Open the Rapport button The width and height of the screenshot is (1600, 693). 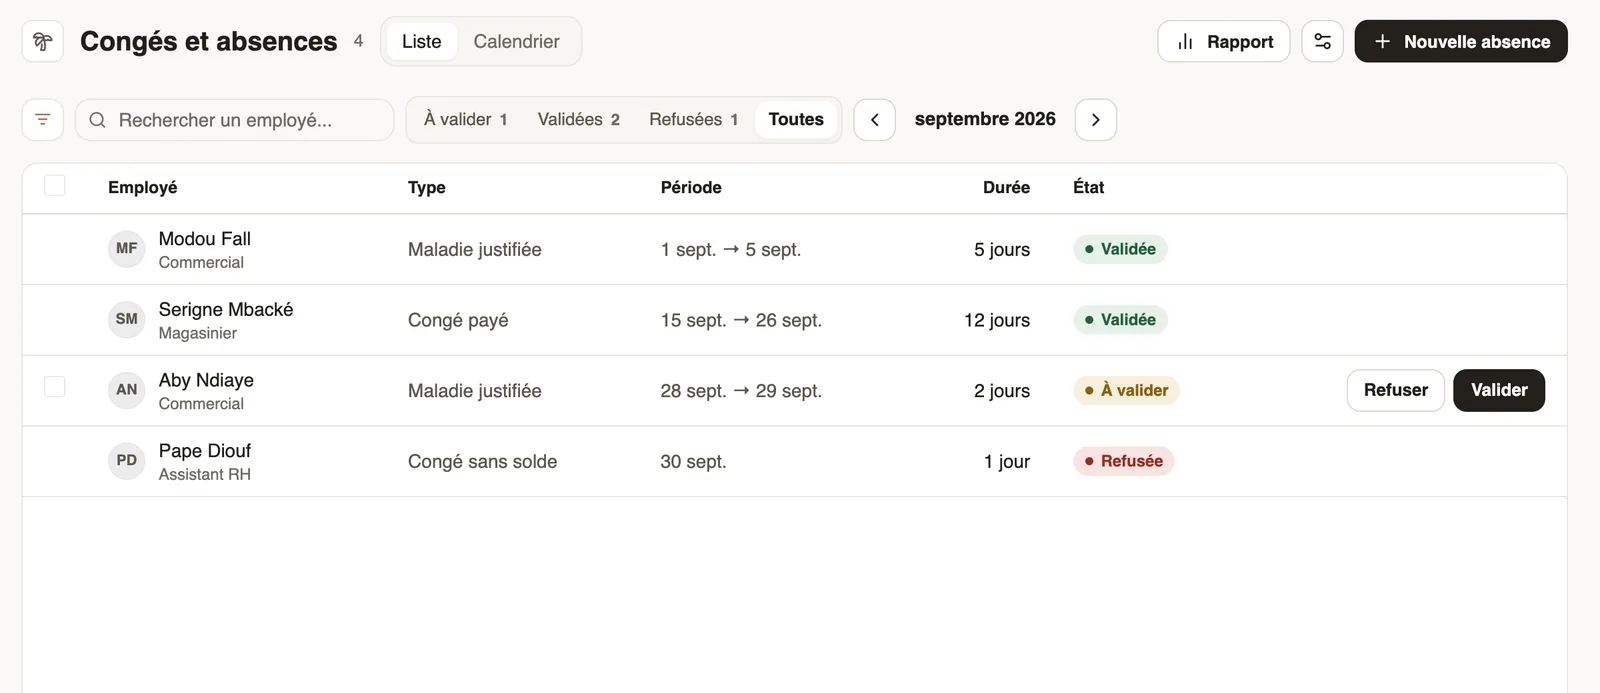click(x=1224, y=41)
